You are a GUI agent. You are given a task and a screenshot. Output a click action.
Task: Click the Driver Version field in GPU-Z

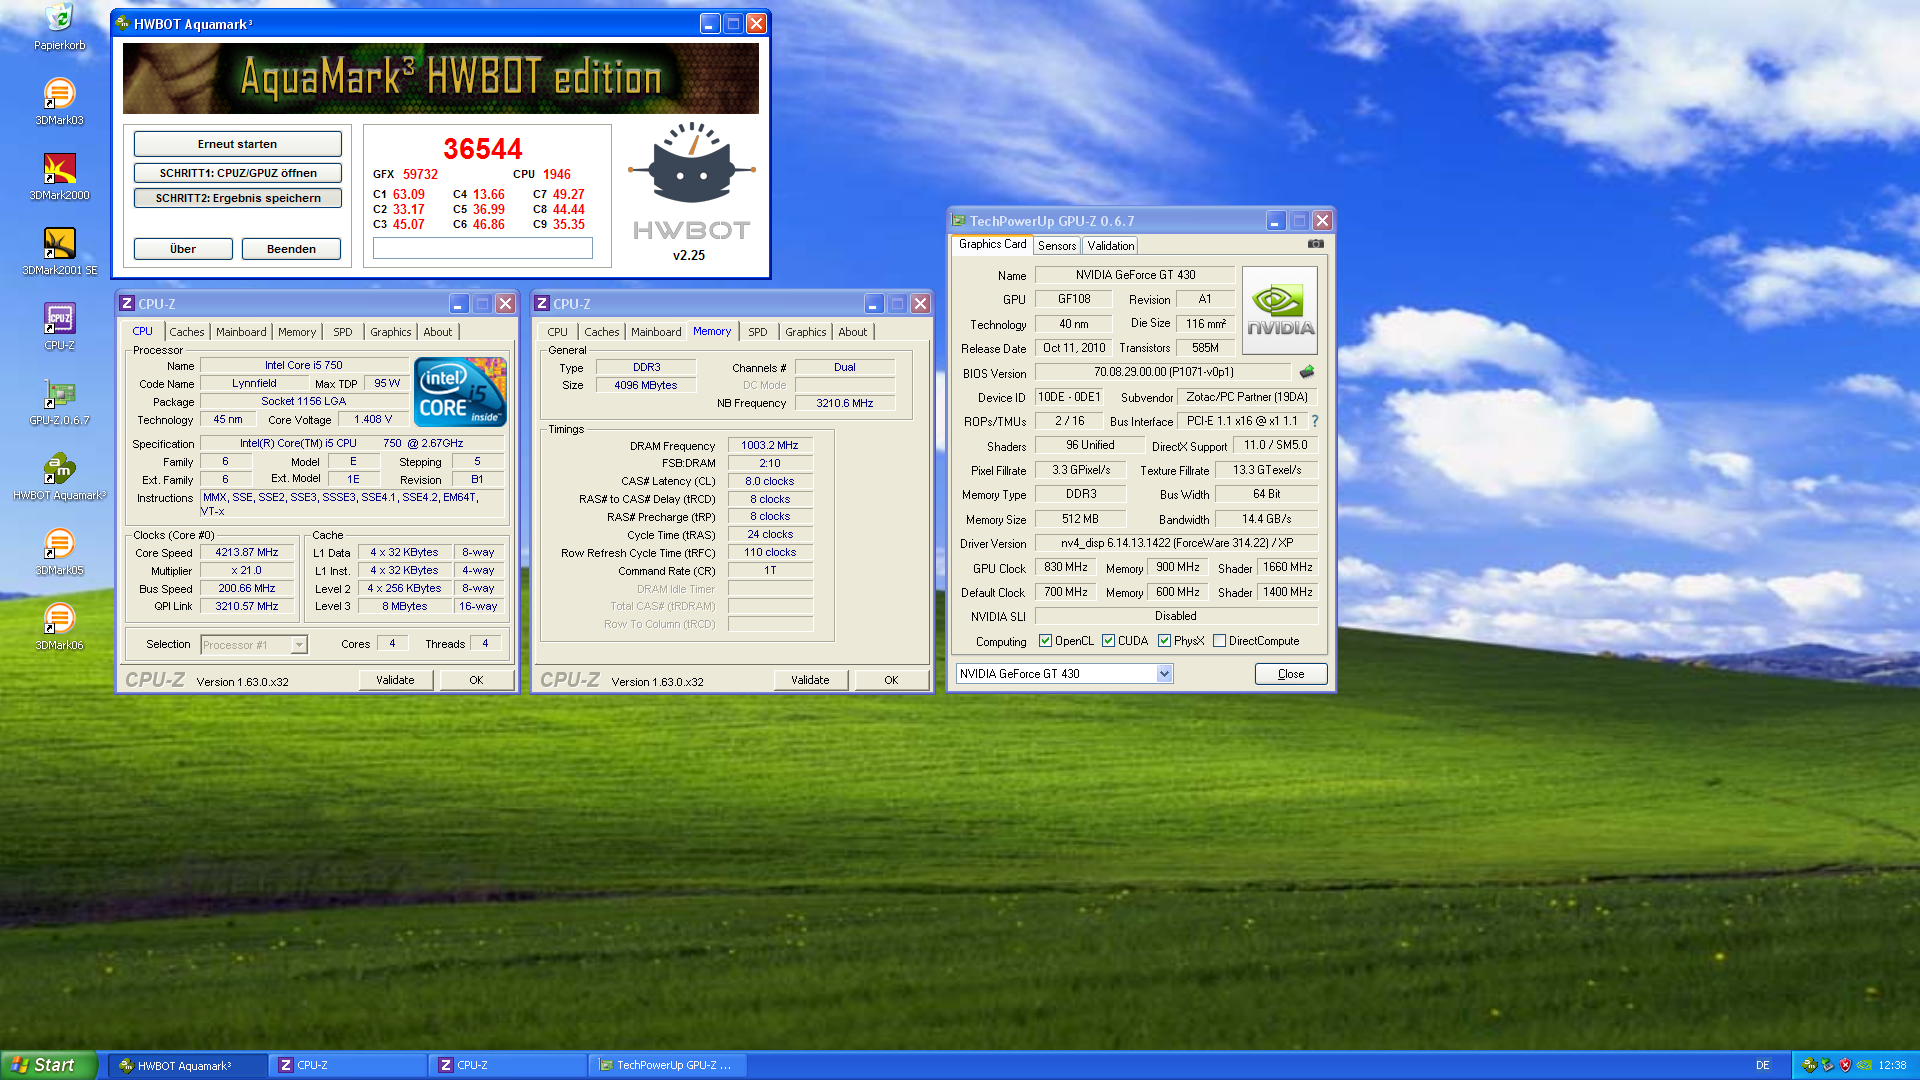tap(1176, 543)
